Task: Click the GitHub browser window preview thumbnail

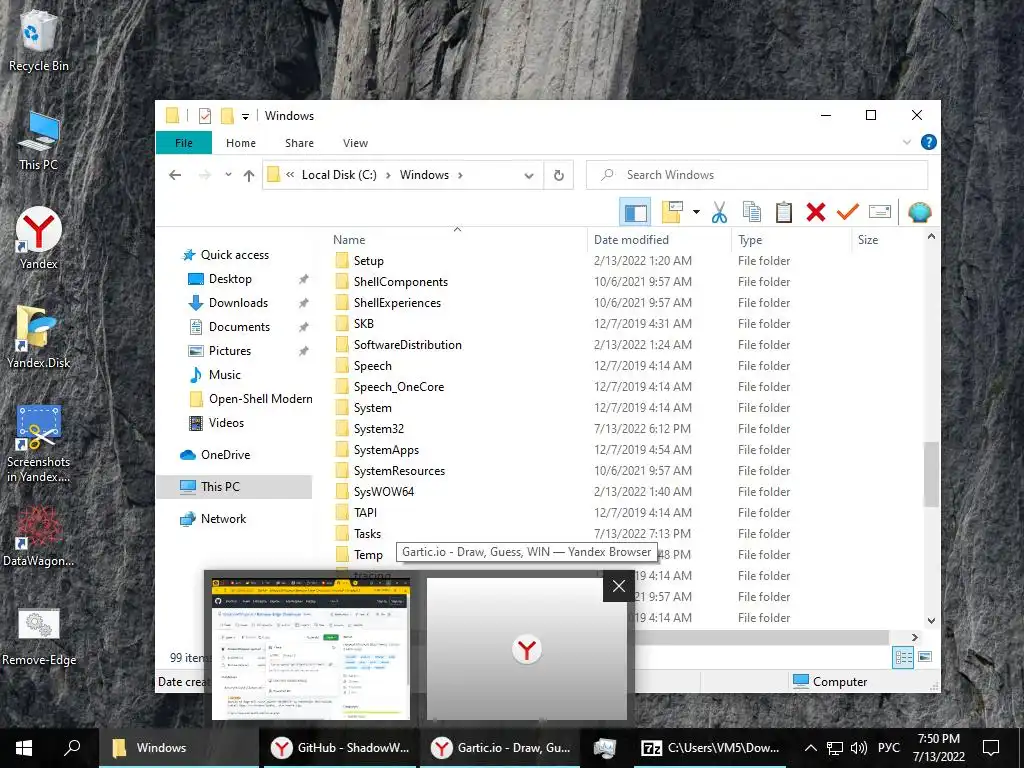Action: 311,648
